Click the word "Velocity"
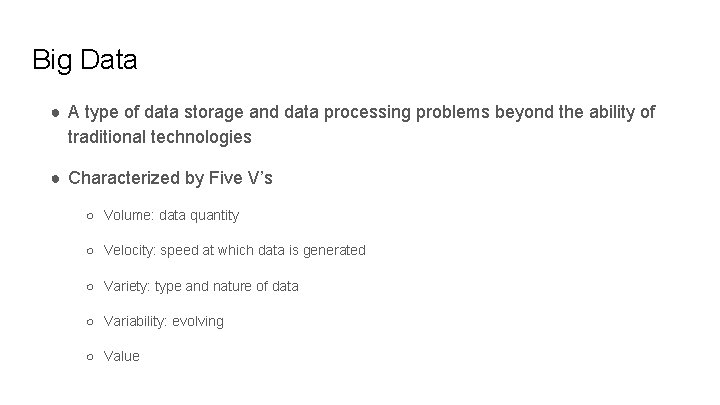 pos(129,250)
